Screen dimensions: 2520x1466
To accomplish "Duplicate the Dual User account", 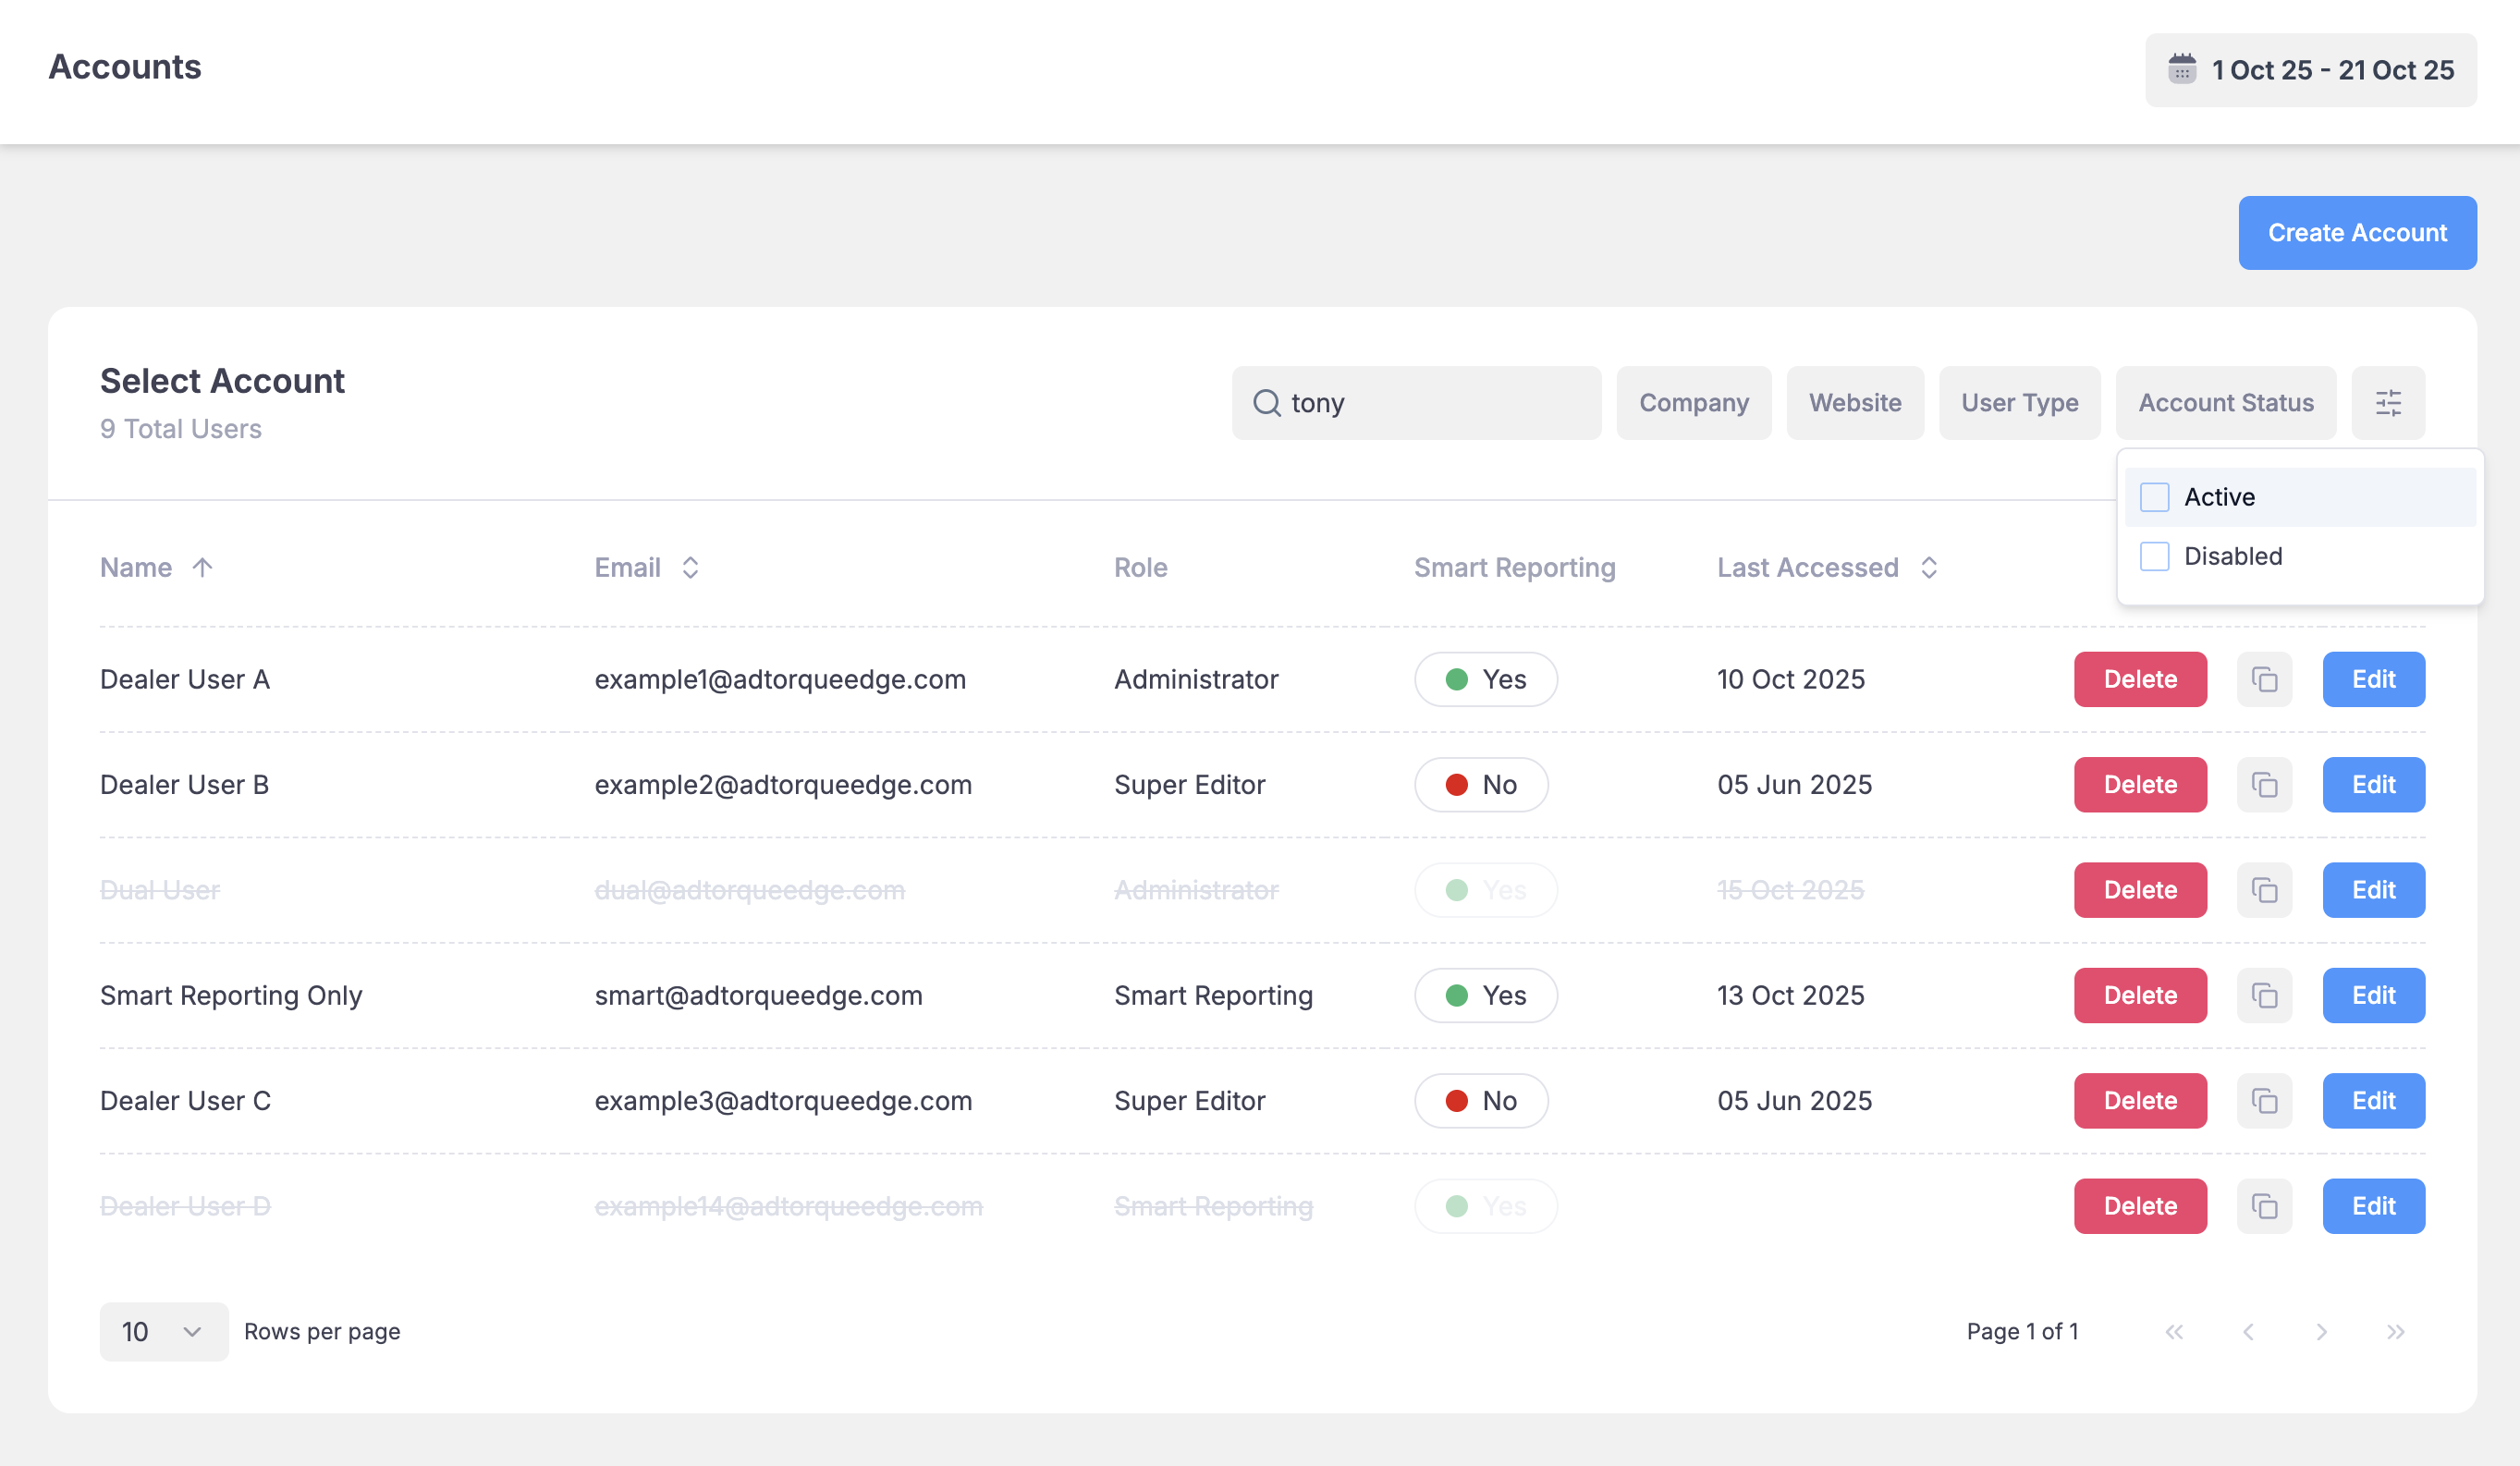I will coord(2264,890).
